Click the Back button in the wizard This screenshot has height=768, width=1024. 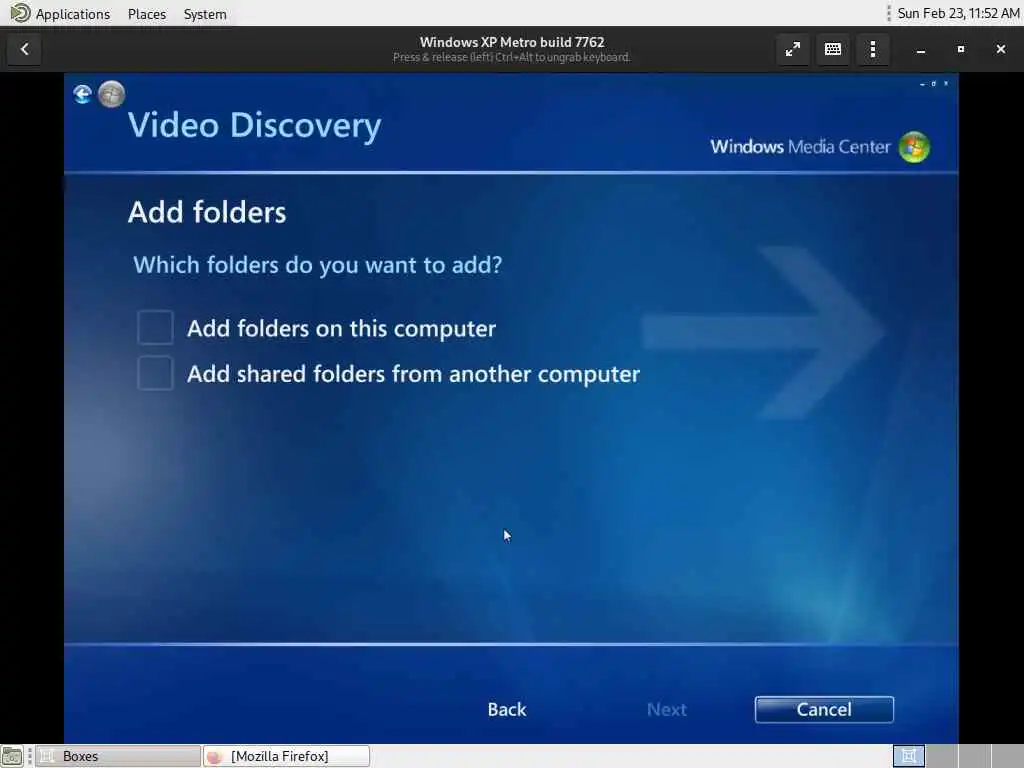[507, 709]
